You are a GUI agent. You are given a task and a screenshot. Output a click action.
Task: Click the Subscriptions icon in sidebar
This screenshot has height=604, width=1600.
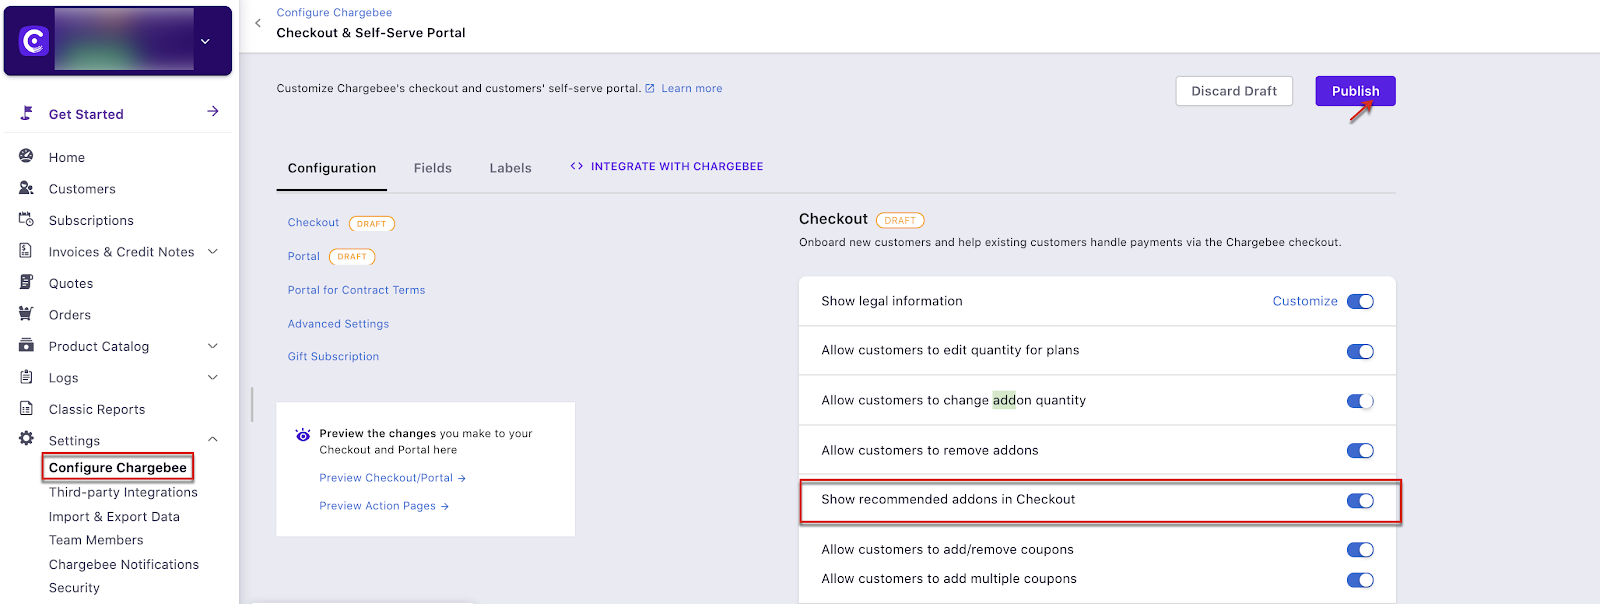click(26, 219)
